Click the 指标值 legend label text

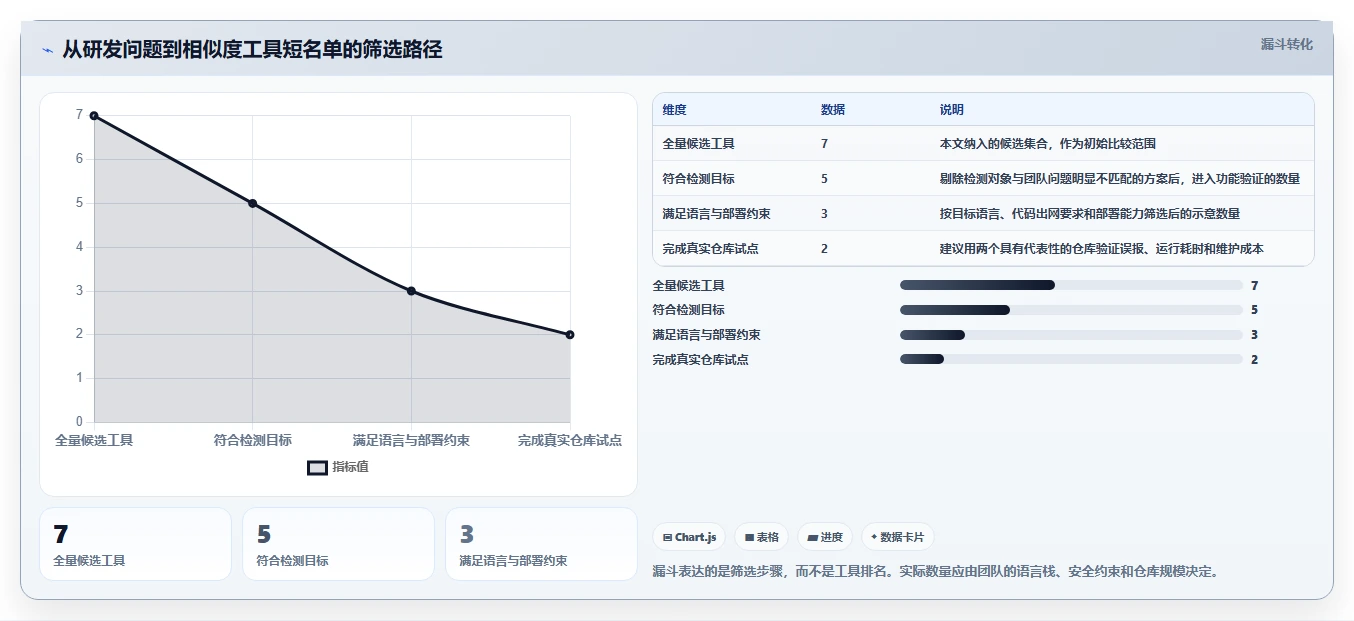[x=351, y=467]
